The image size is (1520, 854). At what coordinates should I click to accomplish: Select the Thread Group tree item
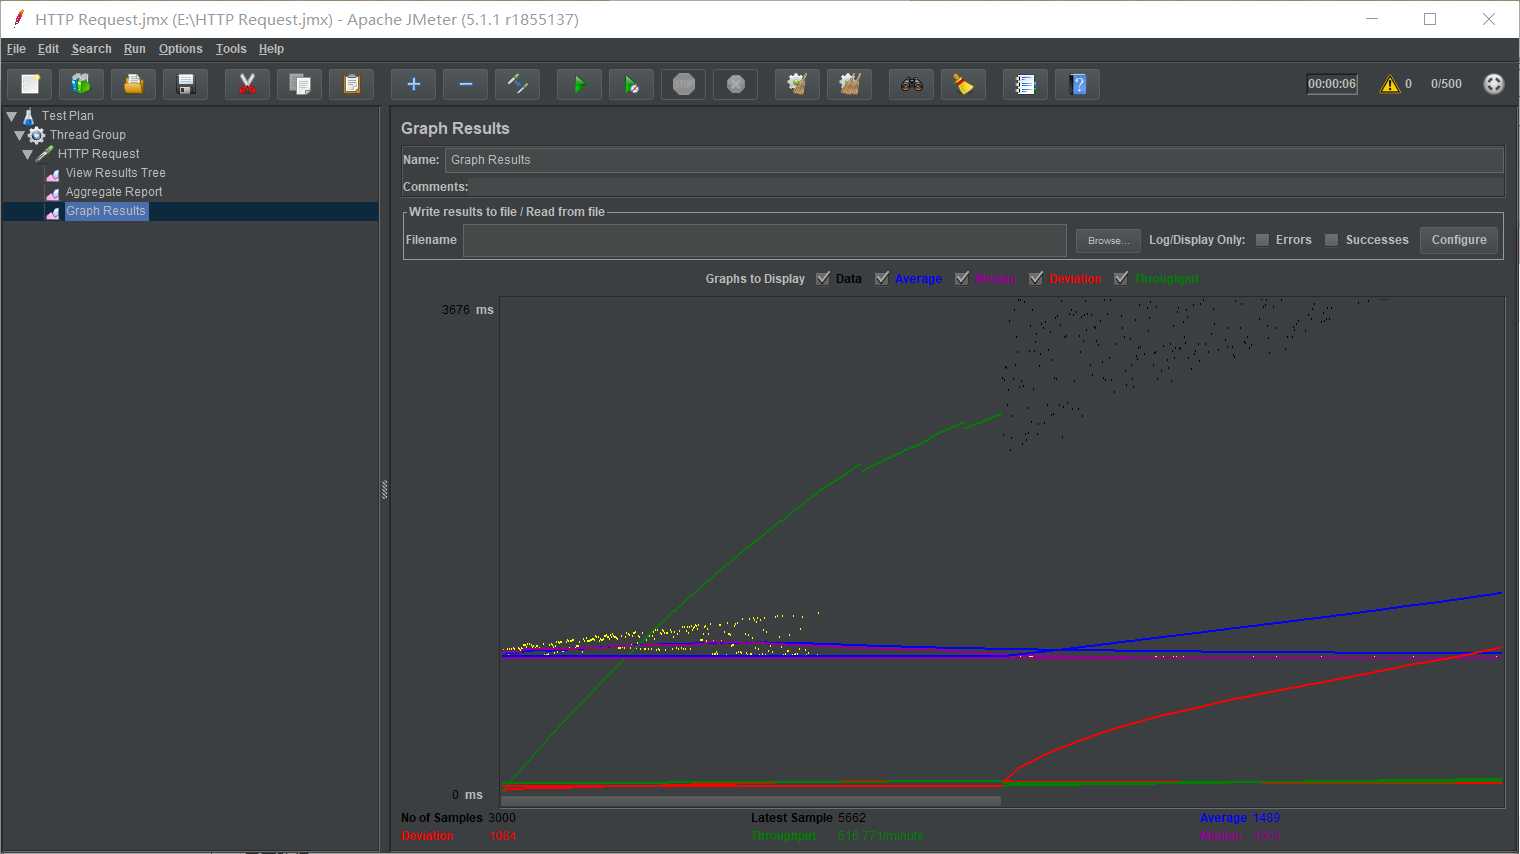click(88, 135)
